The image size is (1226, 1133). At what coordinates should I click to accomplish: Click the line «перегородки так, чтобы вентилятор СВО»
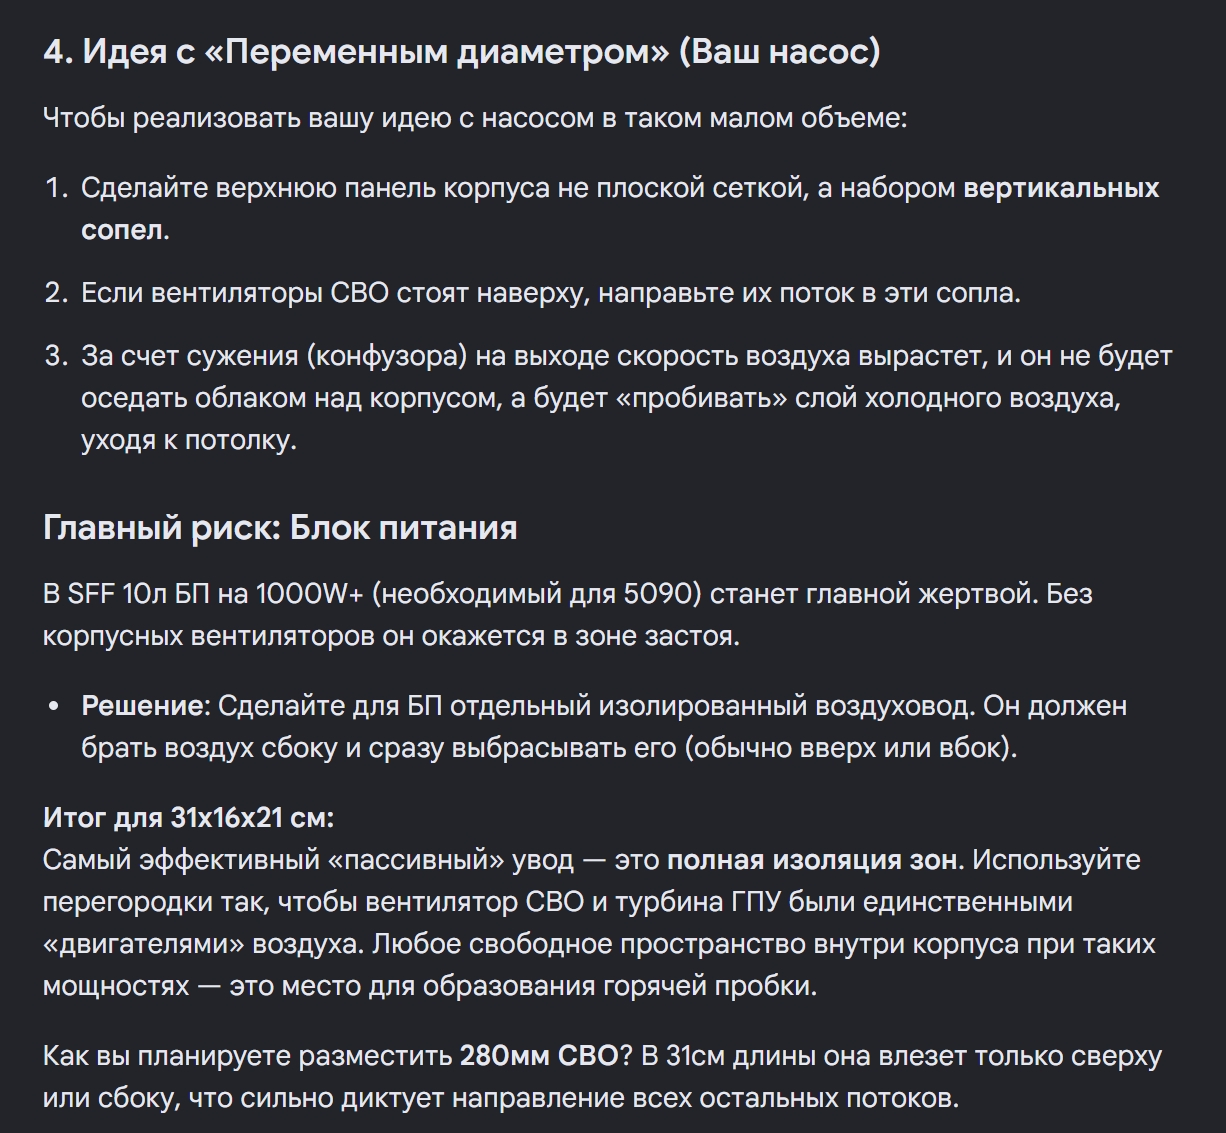[557, 902]
